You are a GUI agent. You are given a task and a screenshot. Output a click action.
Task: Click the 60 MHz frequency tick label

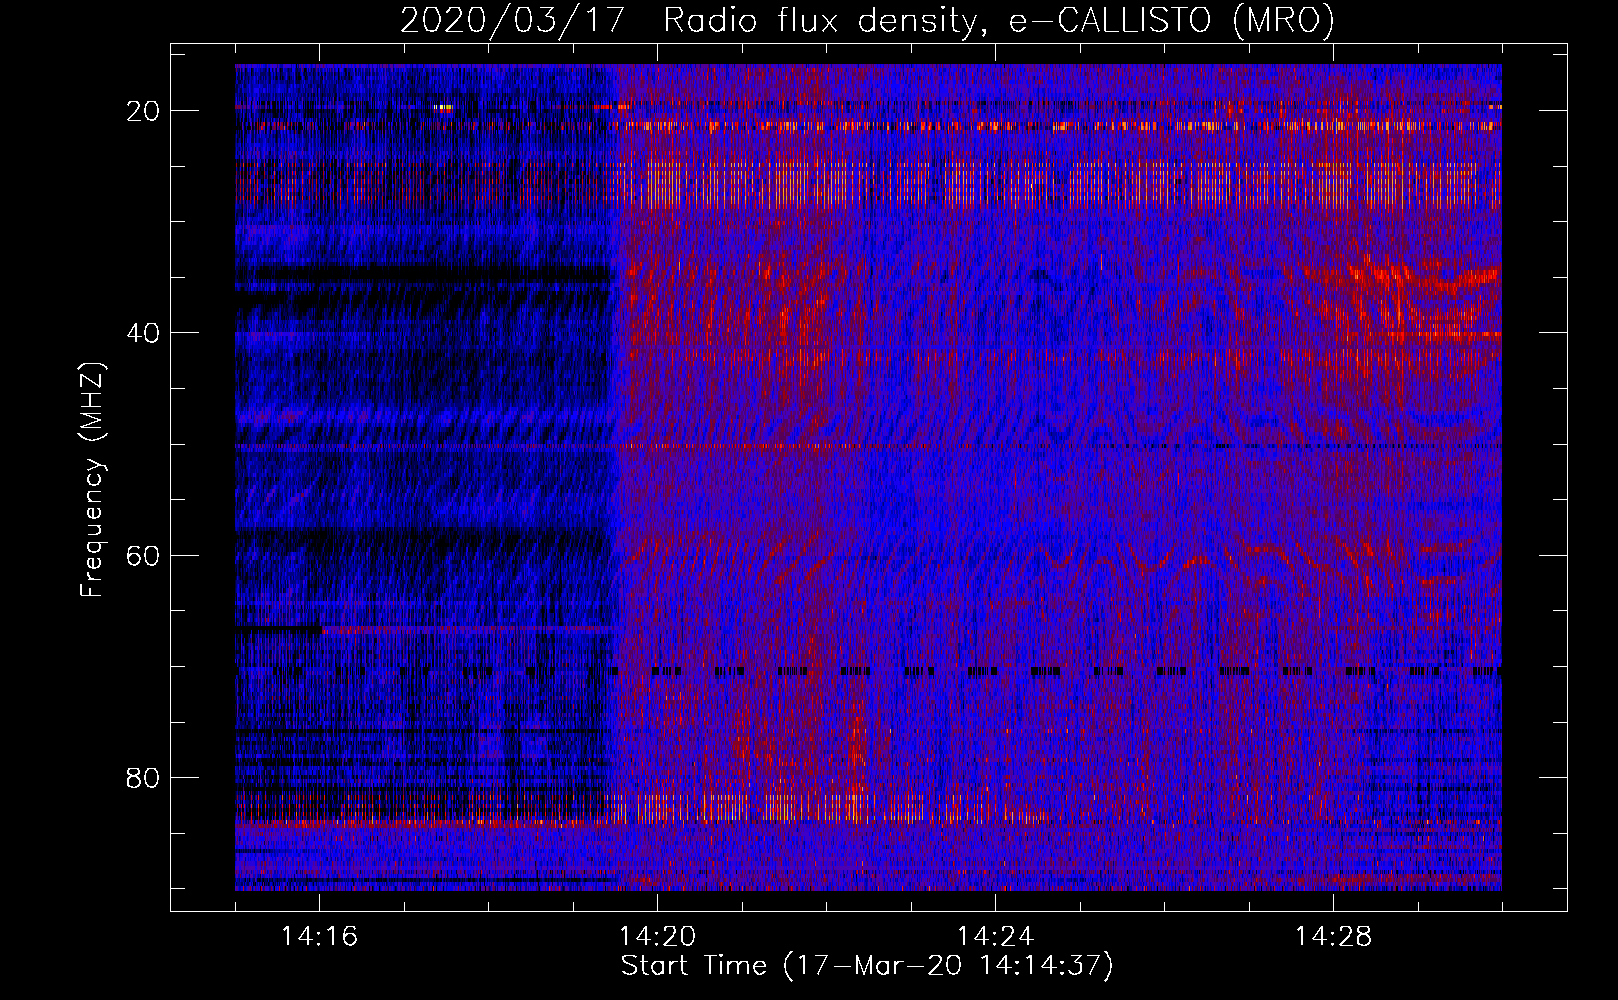point(144,555)
